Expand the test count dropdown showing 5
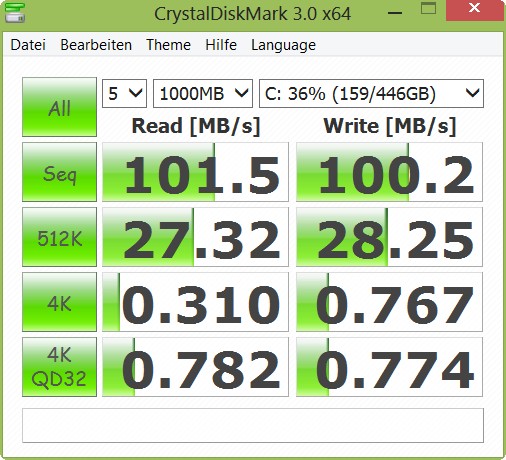This screenshot has height=460, width=506. [x=124, y=93]
